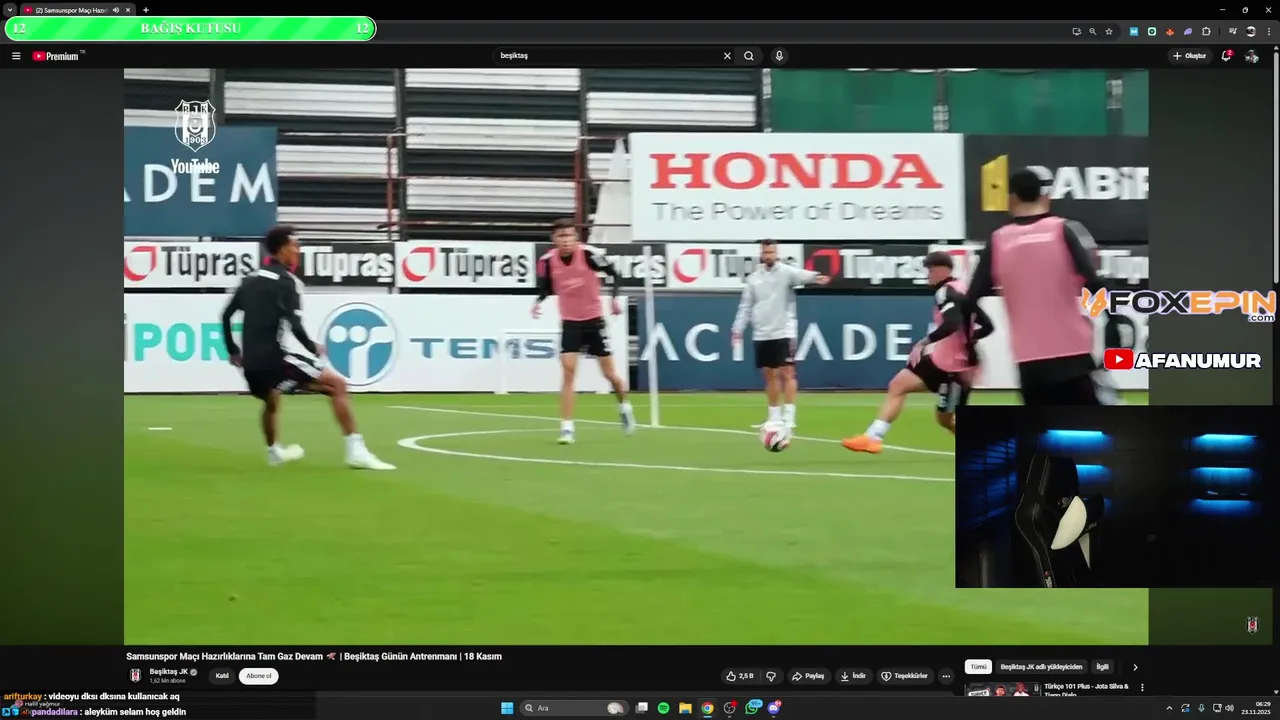Select the İlgili filter chip
Viewport: 1280px width, 720px height.
(1102, 667)
